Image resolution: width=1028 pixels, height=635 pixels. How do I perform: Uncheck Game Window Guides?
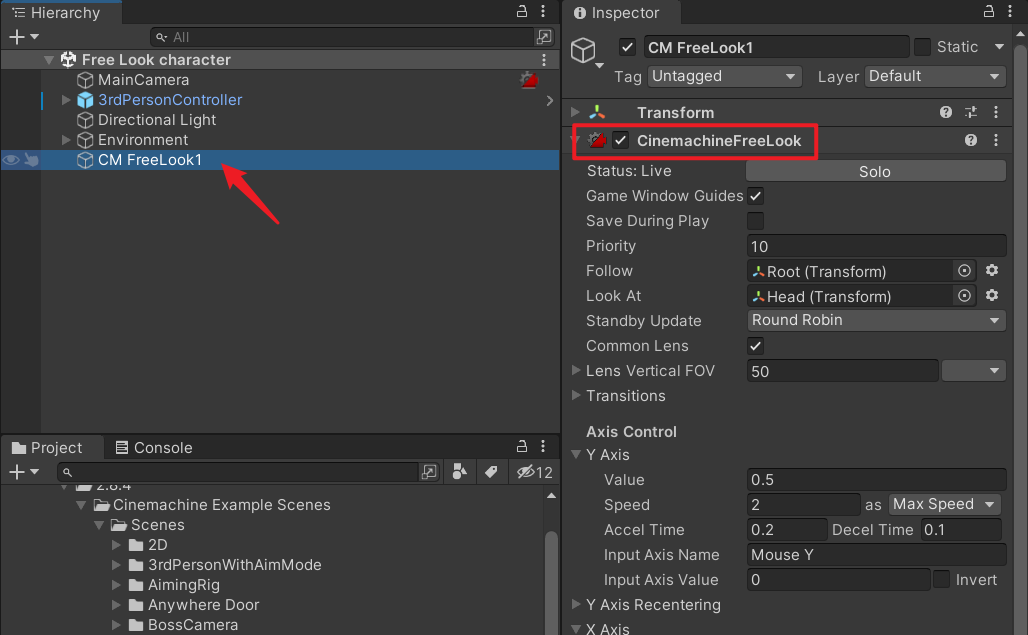pos(755,196)
